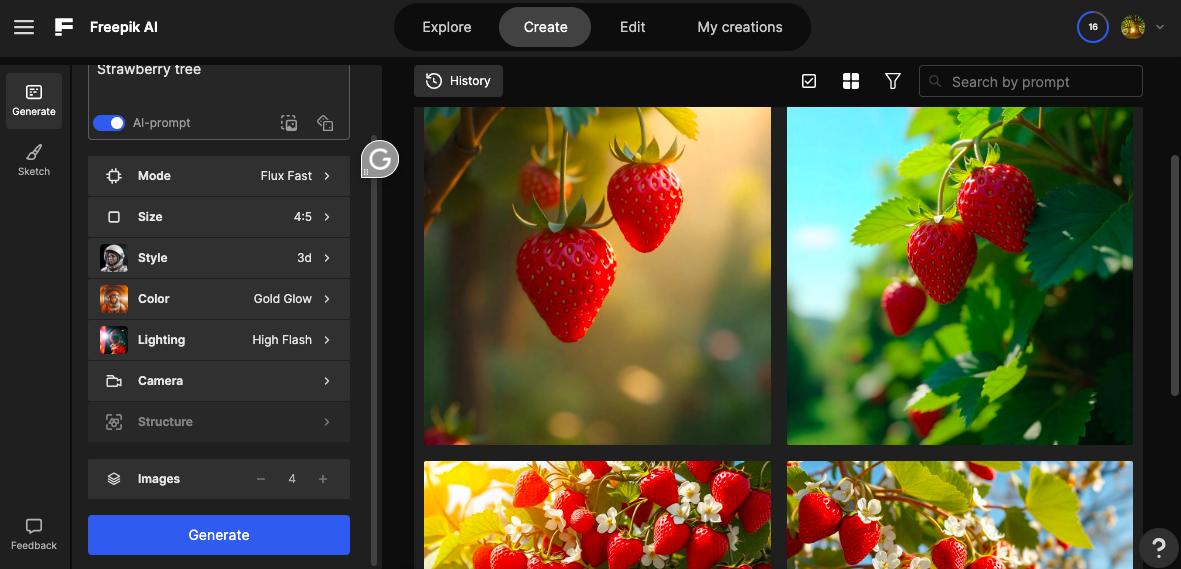Click the Images count value 4
Screen dimensions: 1181x569
pos(292,479)
